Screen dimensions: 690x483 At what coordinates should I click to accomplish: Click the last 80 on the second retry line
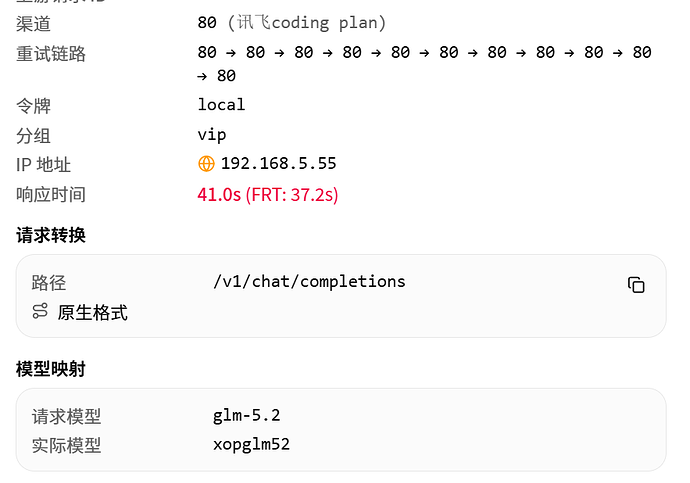tap(226, 76)
